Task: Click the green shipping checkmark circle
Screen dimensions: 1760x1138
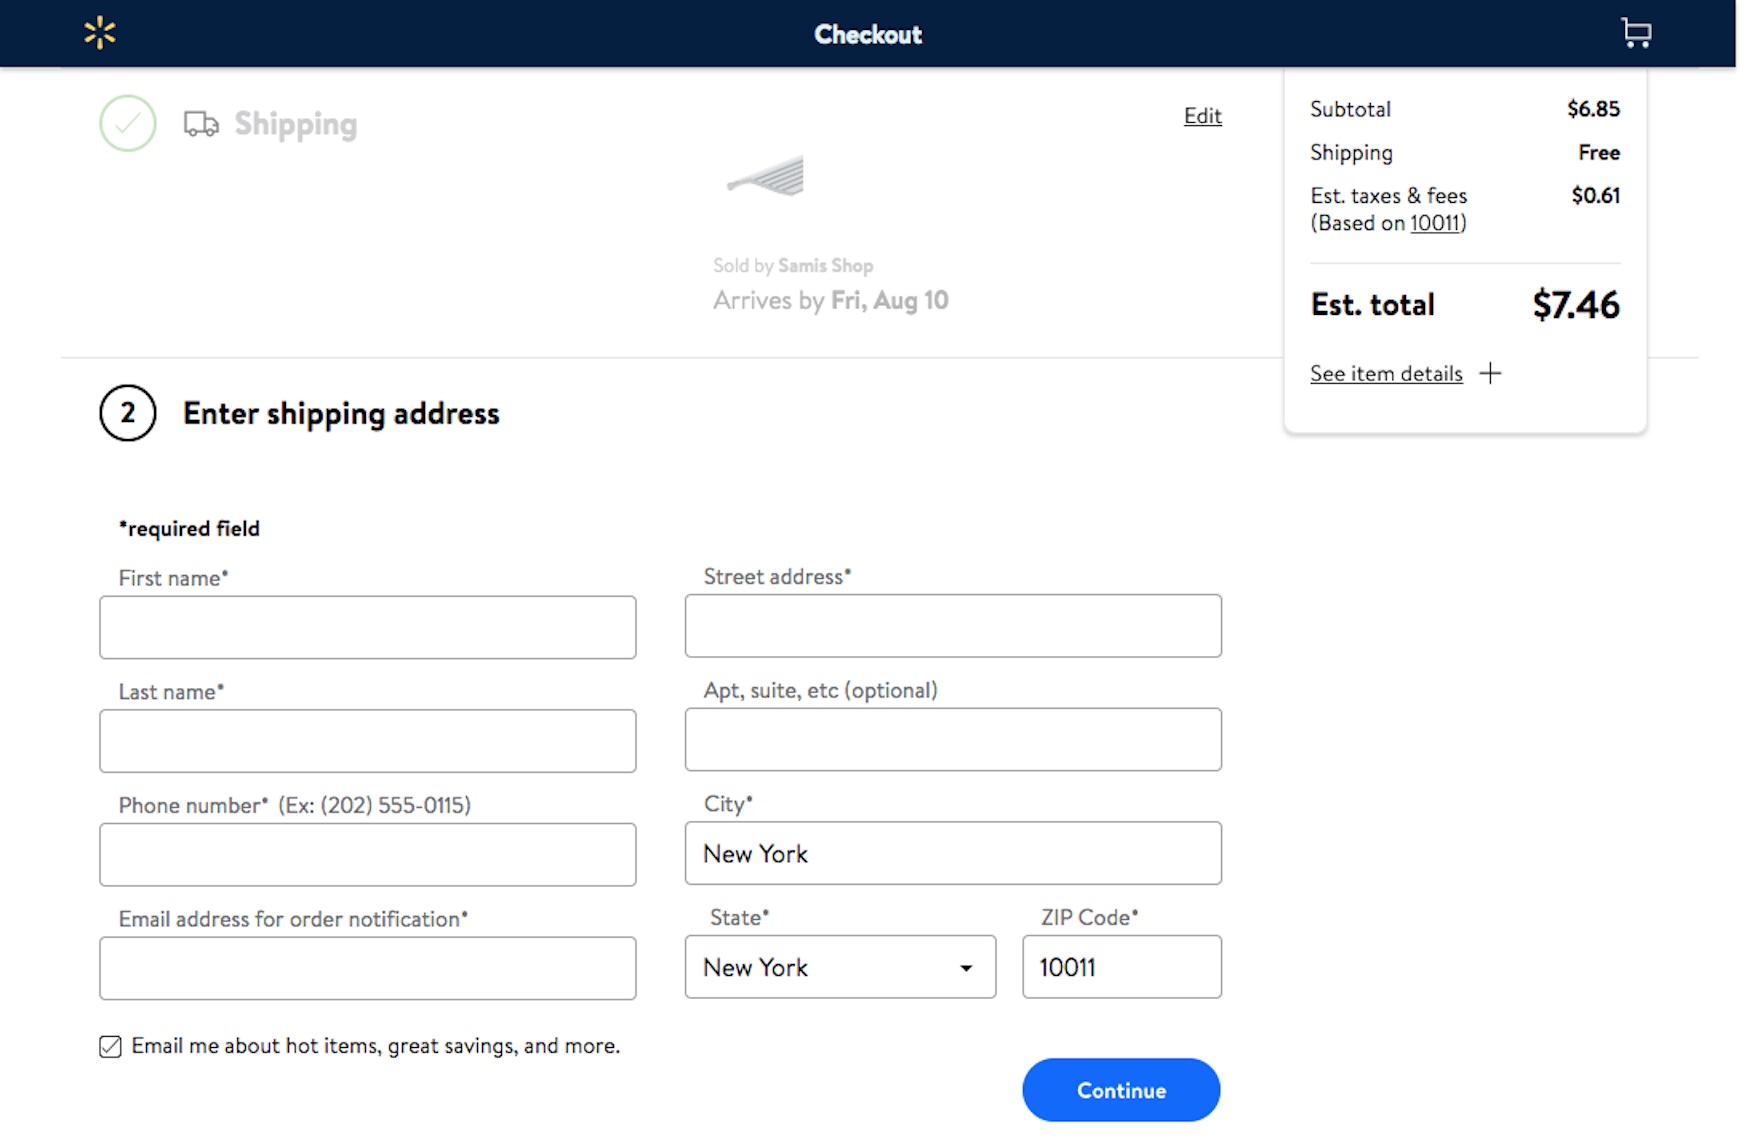Action: point(128,123)
